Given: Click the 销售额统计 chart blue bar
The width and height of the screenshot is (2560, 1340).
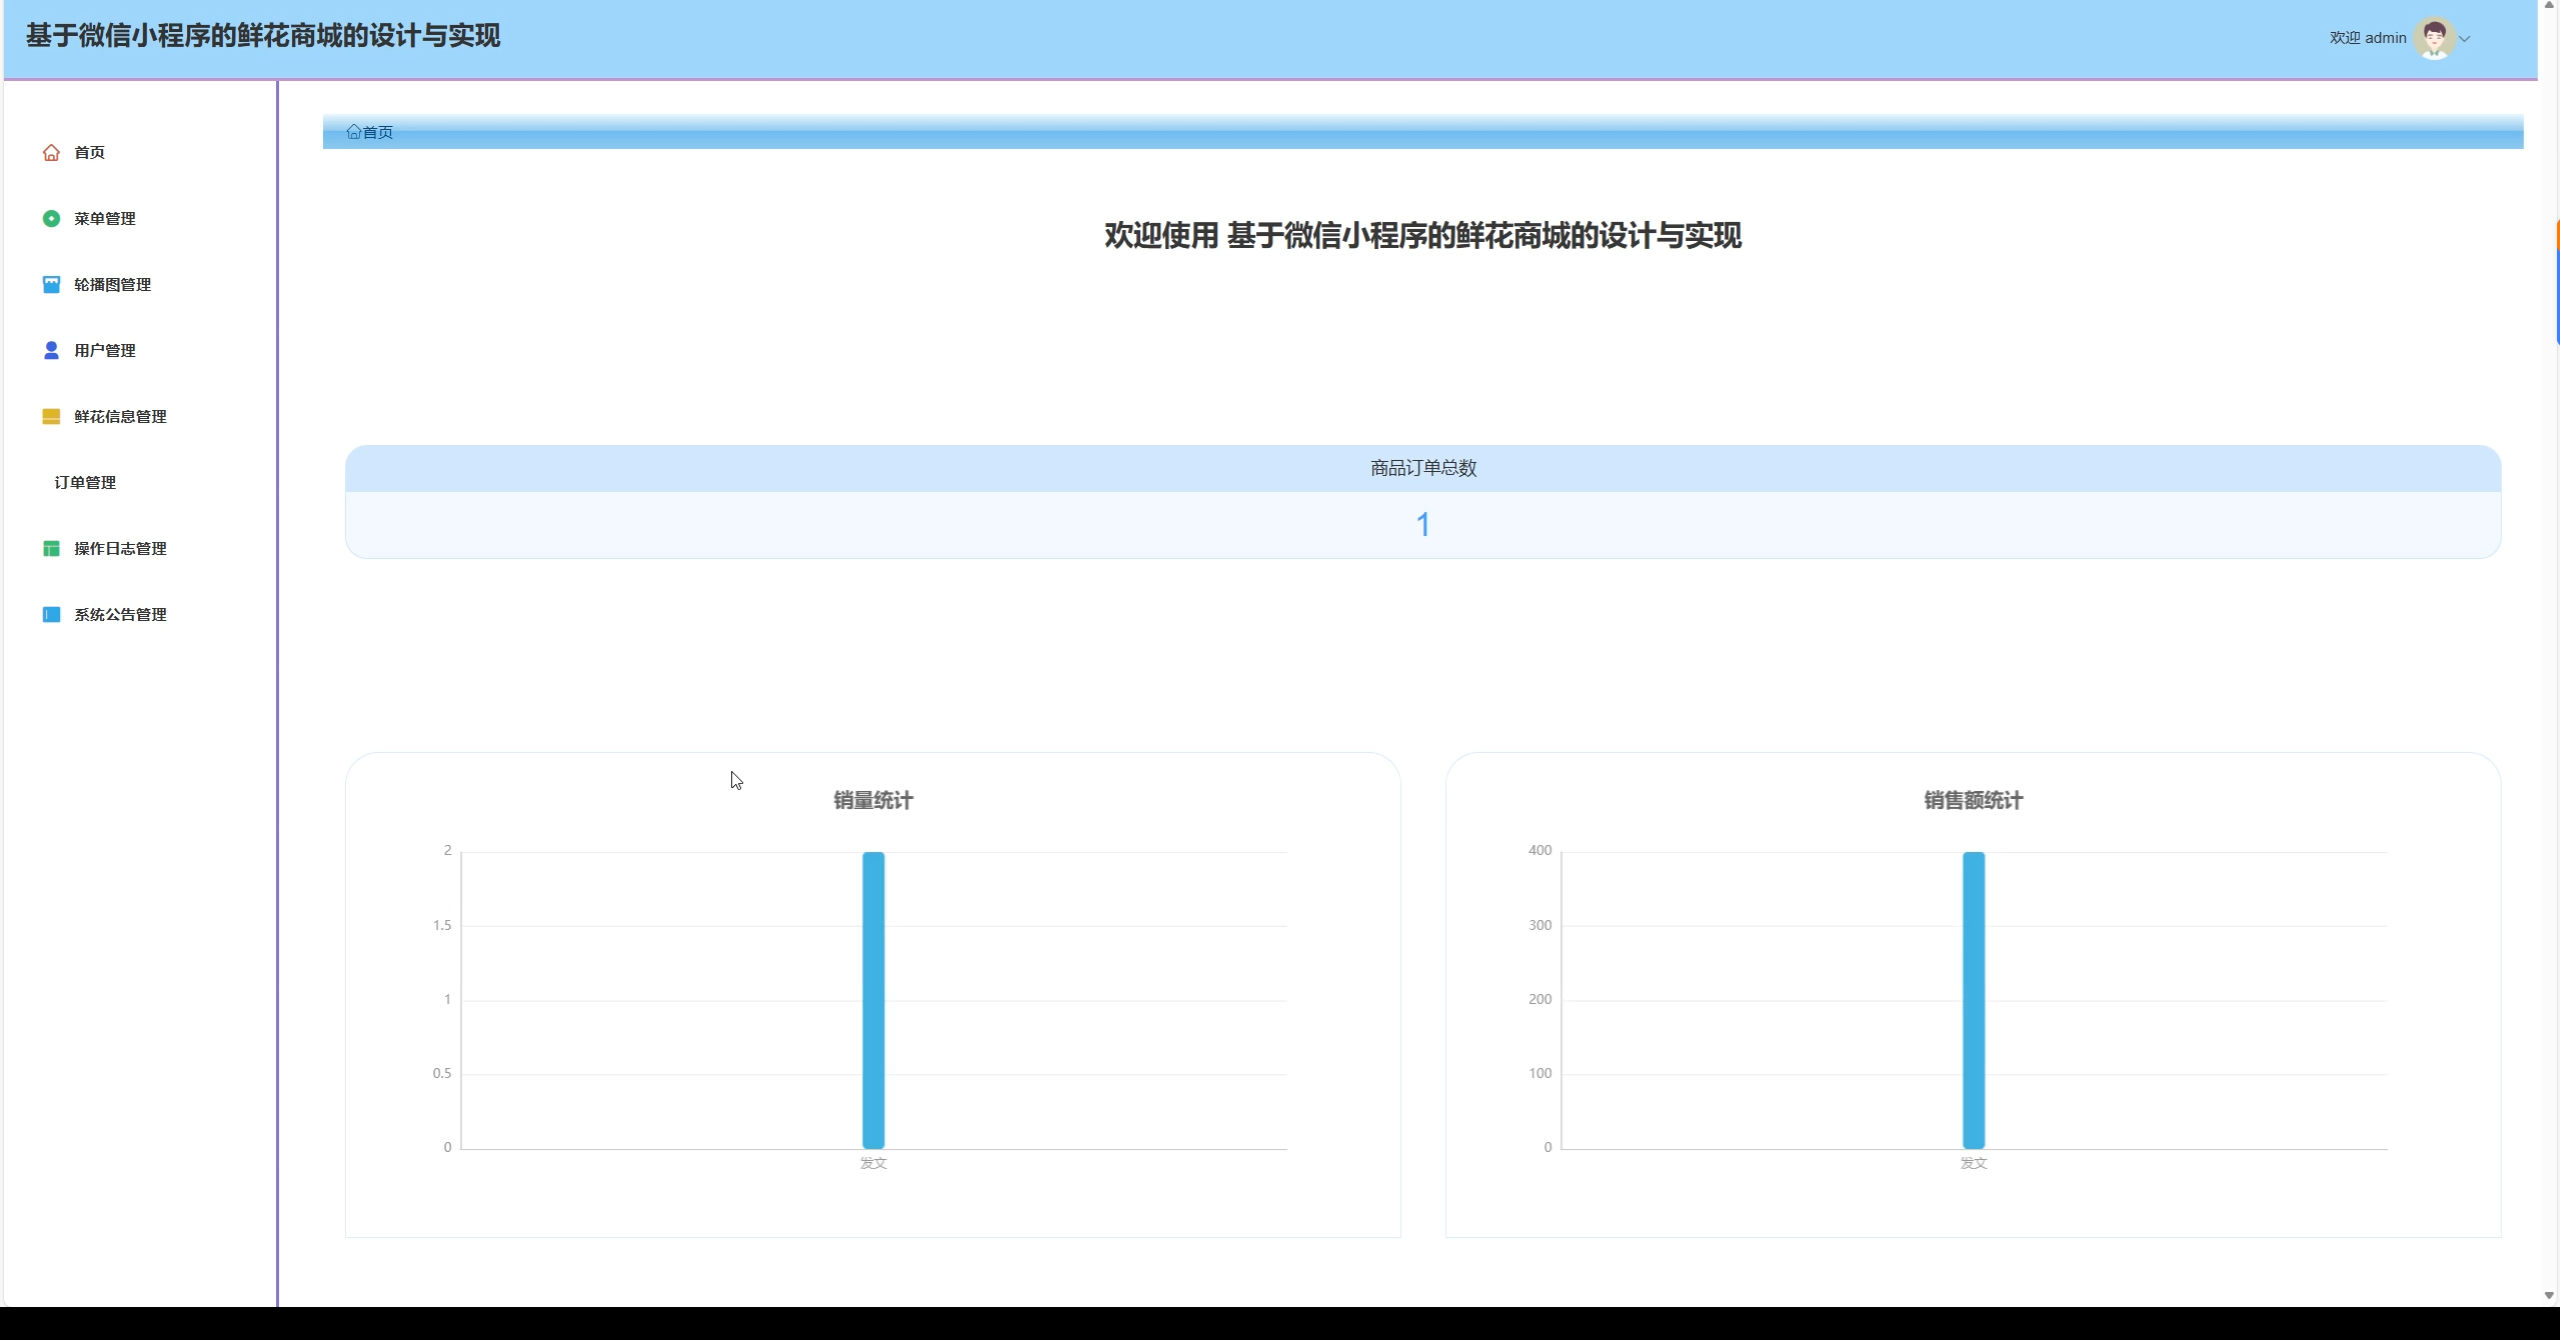Looking at the screenshot, I should tap(1973, 1000).
